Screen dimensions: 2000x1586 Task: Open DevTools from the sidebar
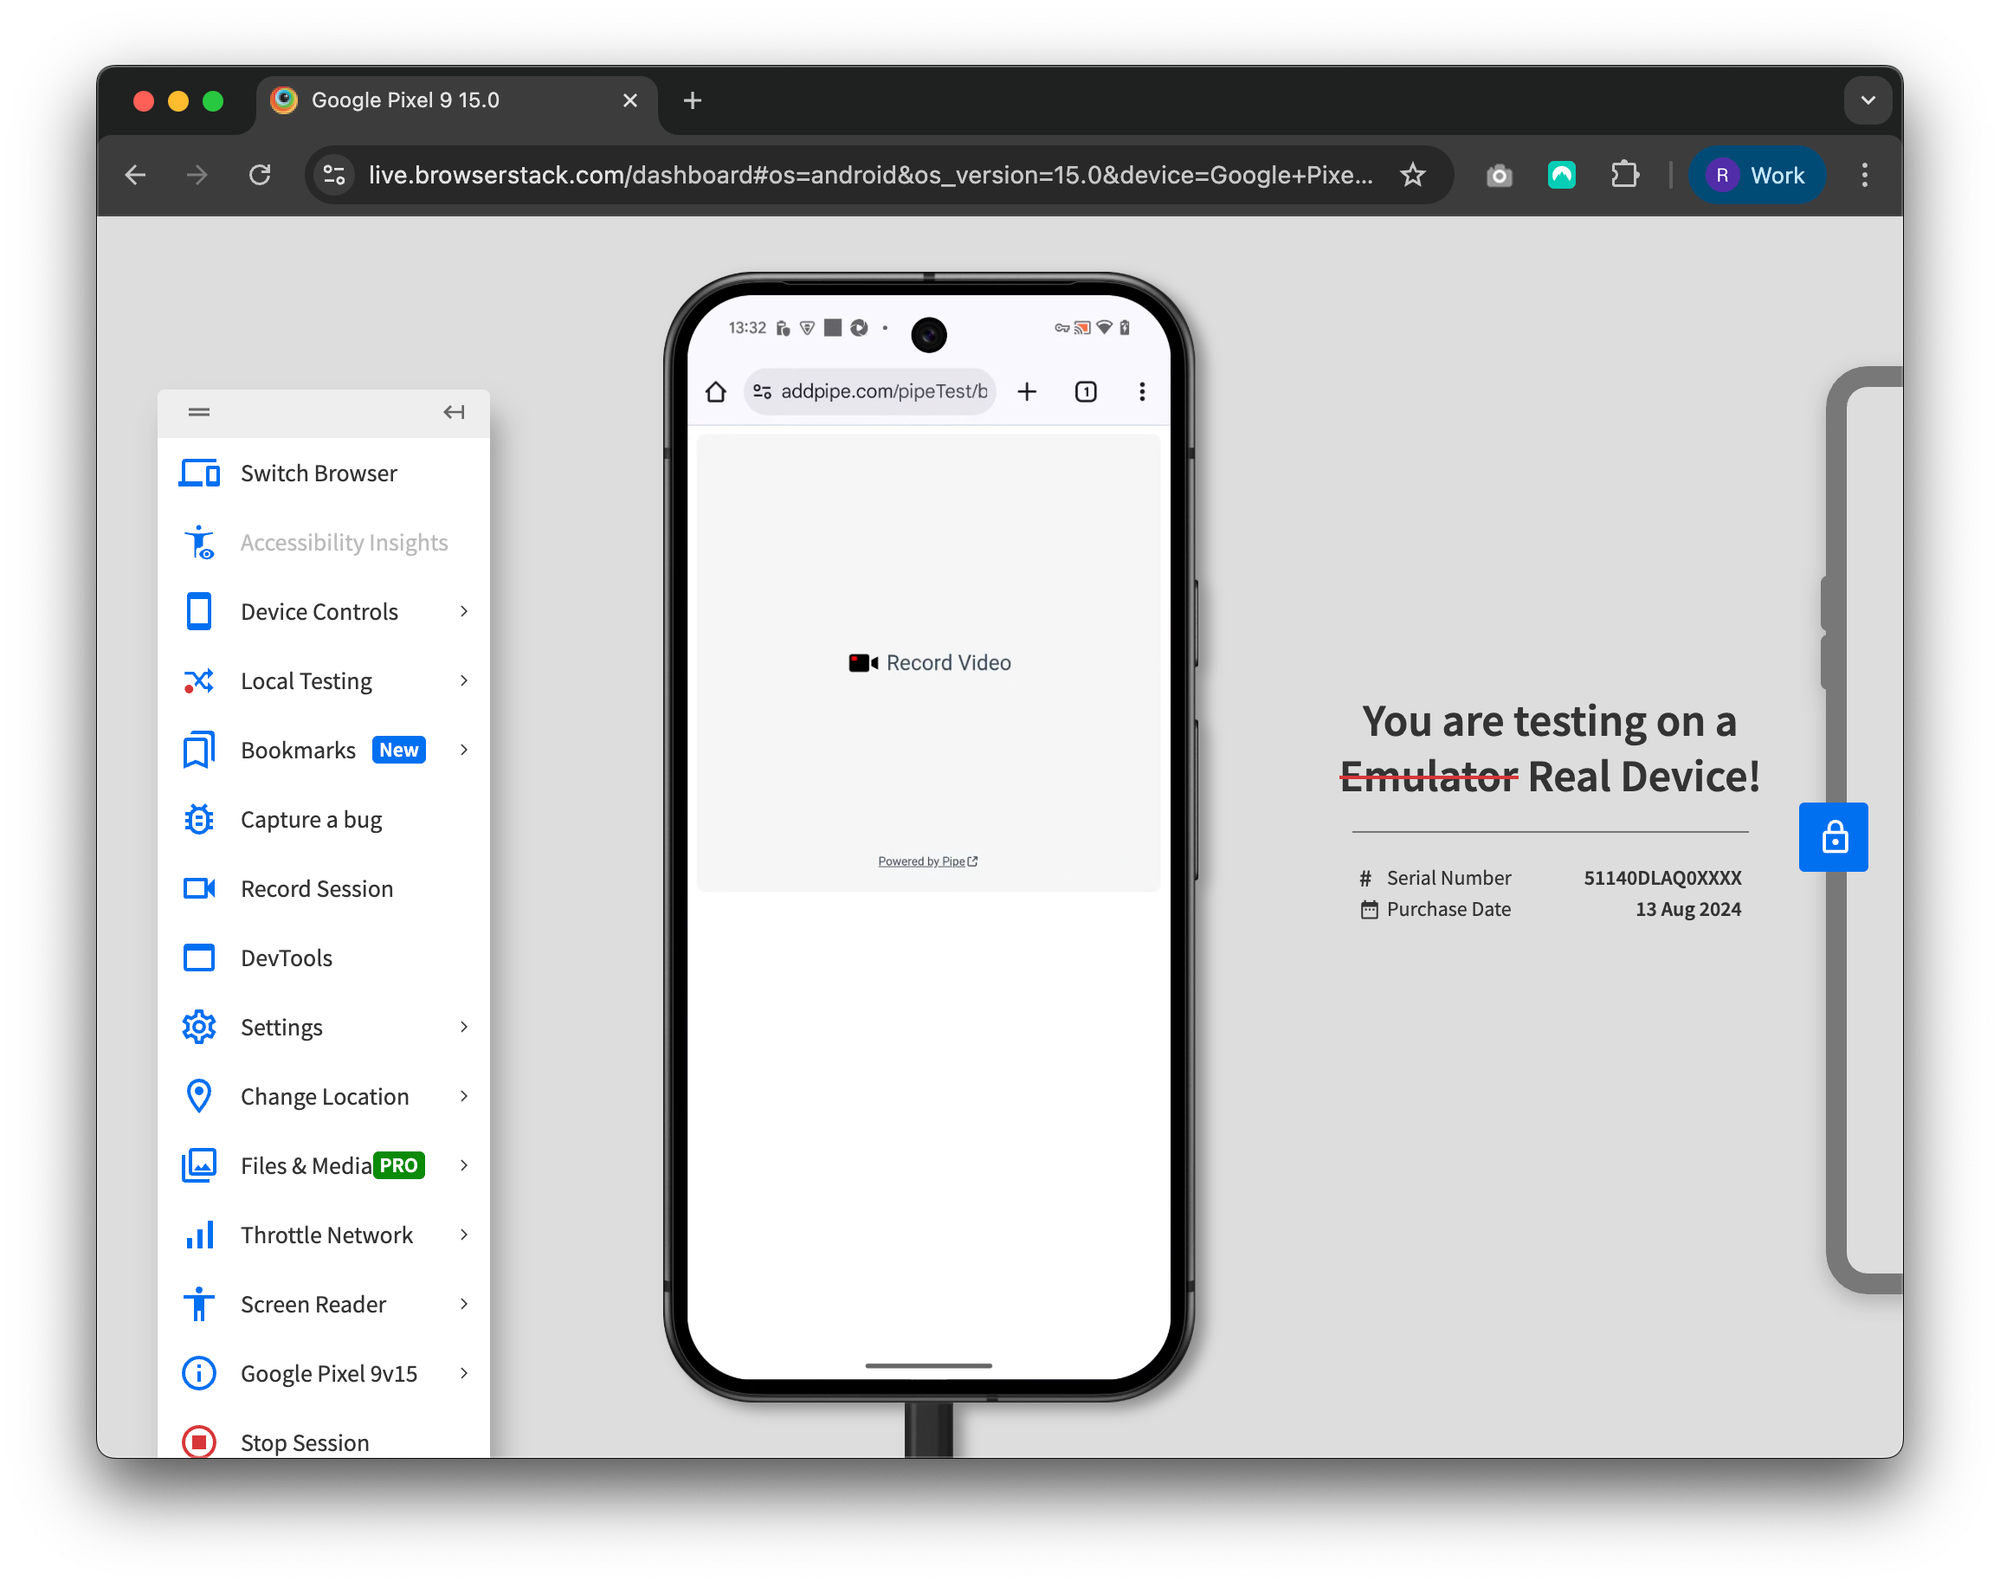tap(288, 957)
